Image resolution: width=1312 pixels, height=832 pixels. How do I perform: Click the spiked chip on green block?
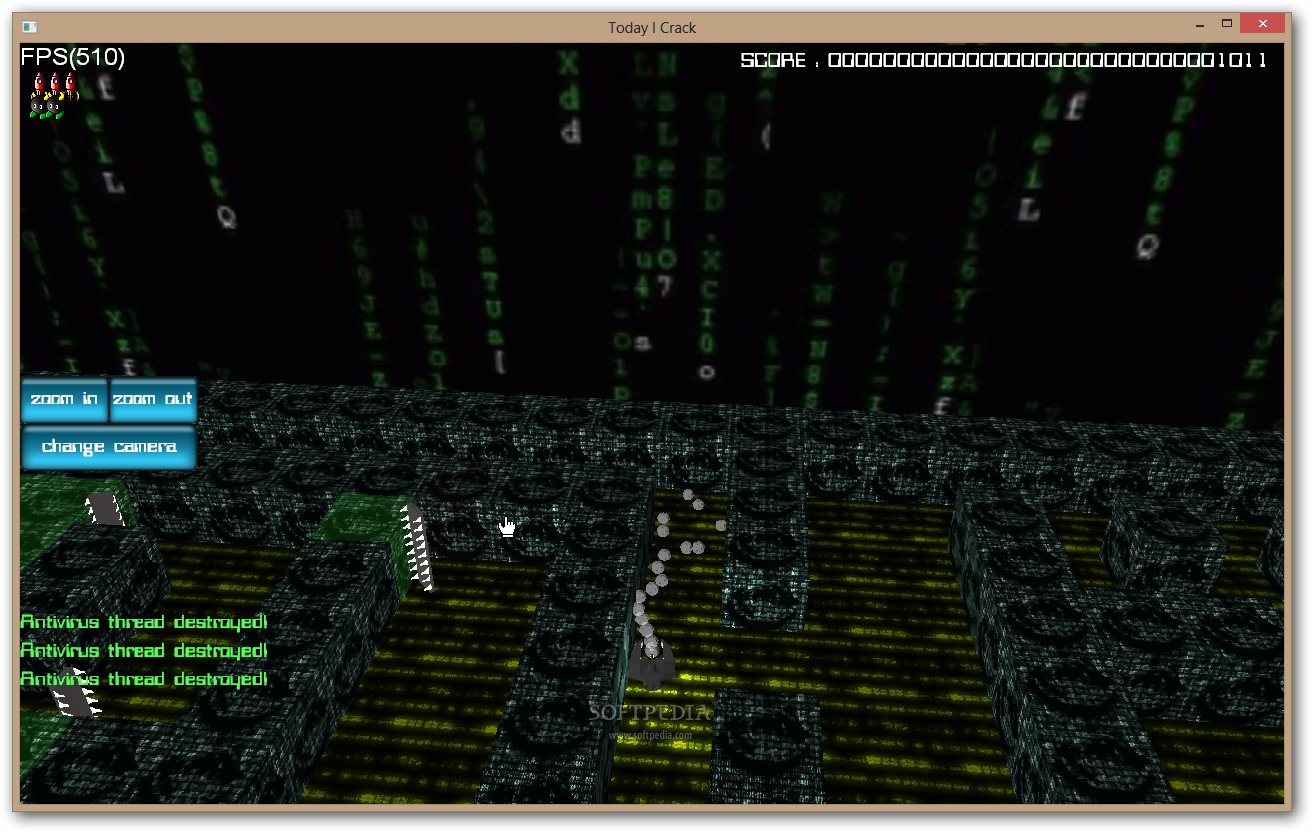416,546
